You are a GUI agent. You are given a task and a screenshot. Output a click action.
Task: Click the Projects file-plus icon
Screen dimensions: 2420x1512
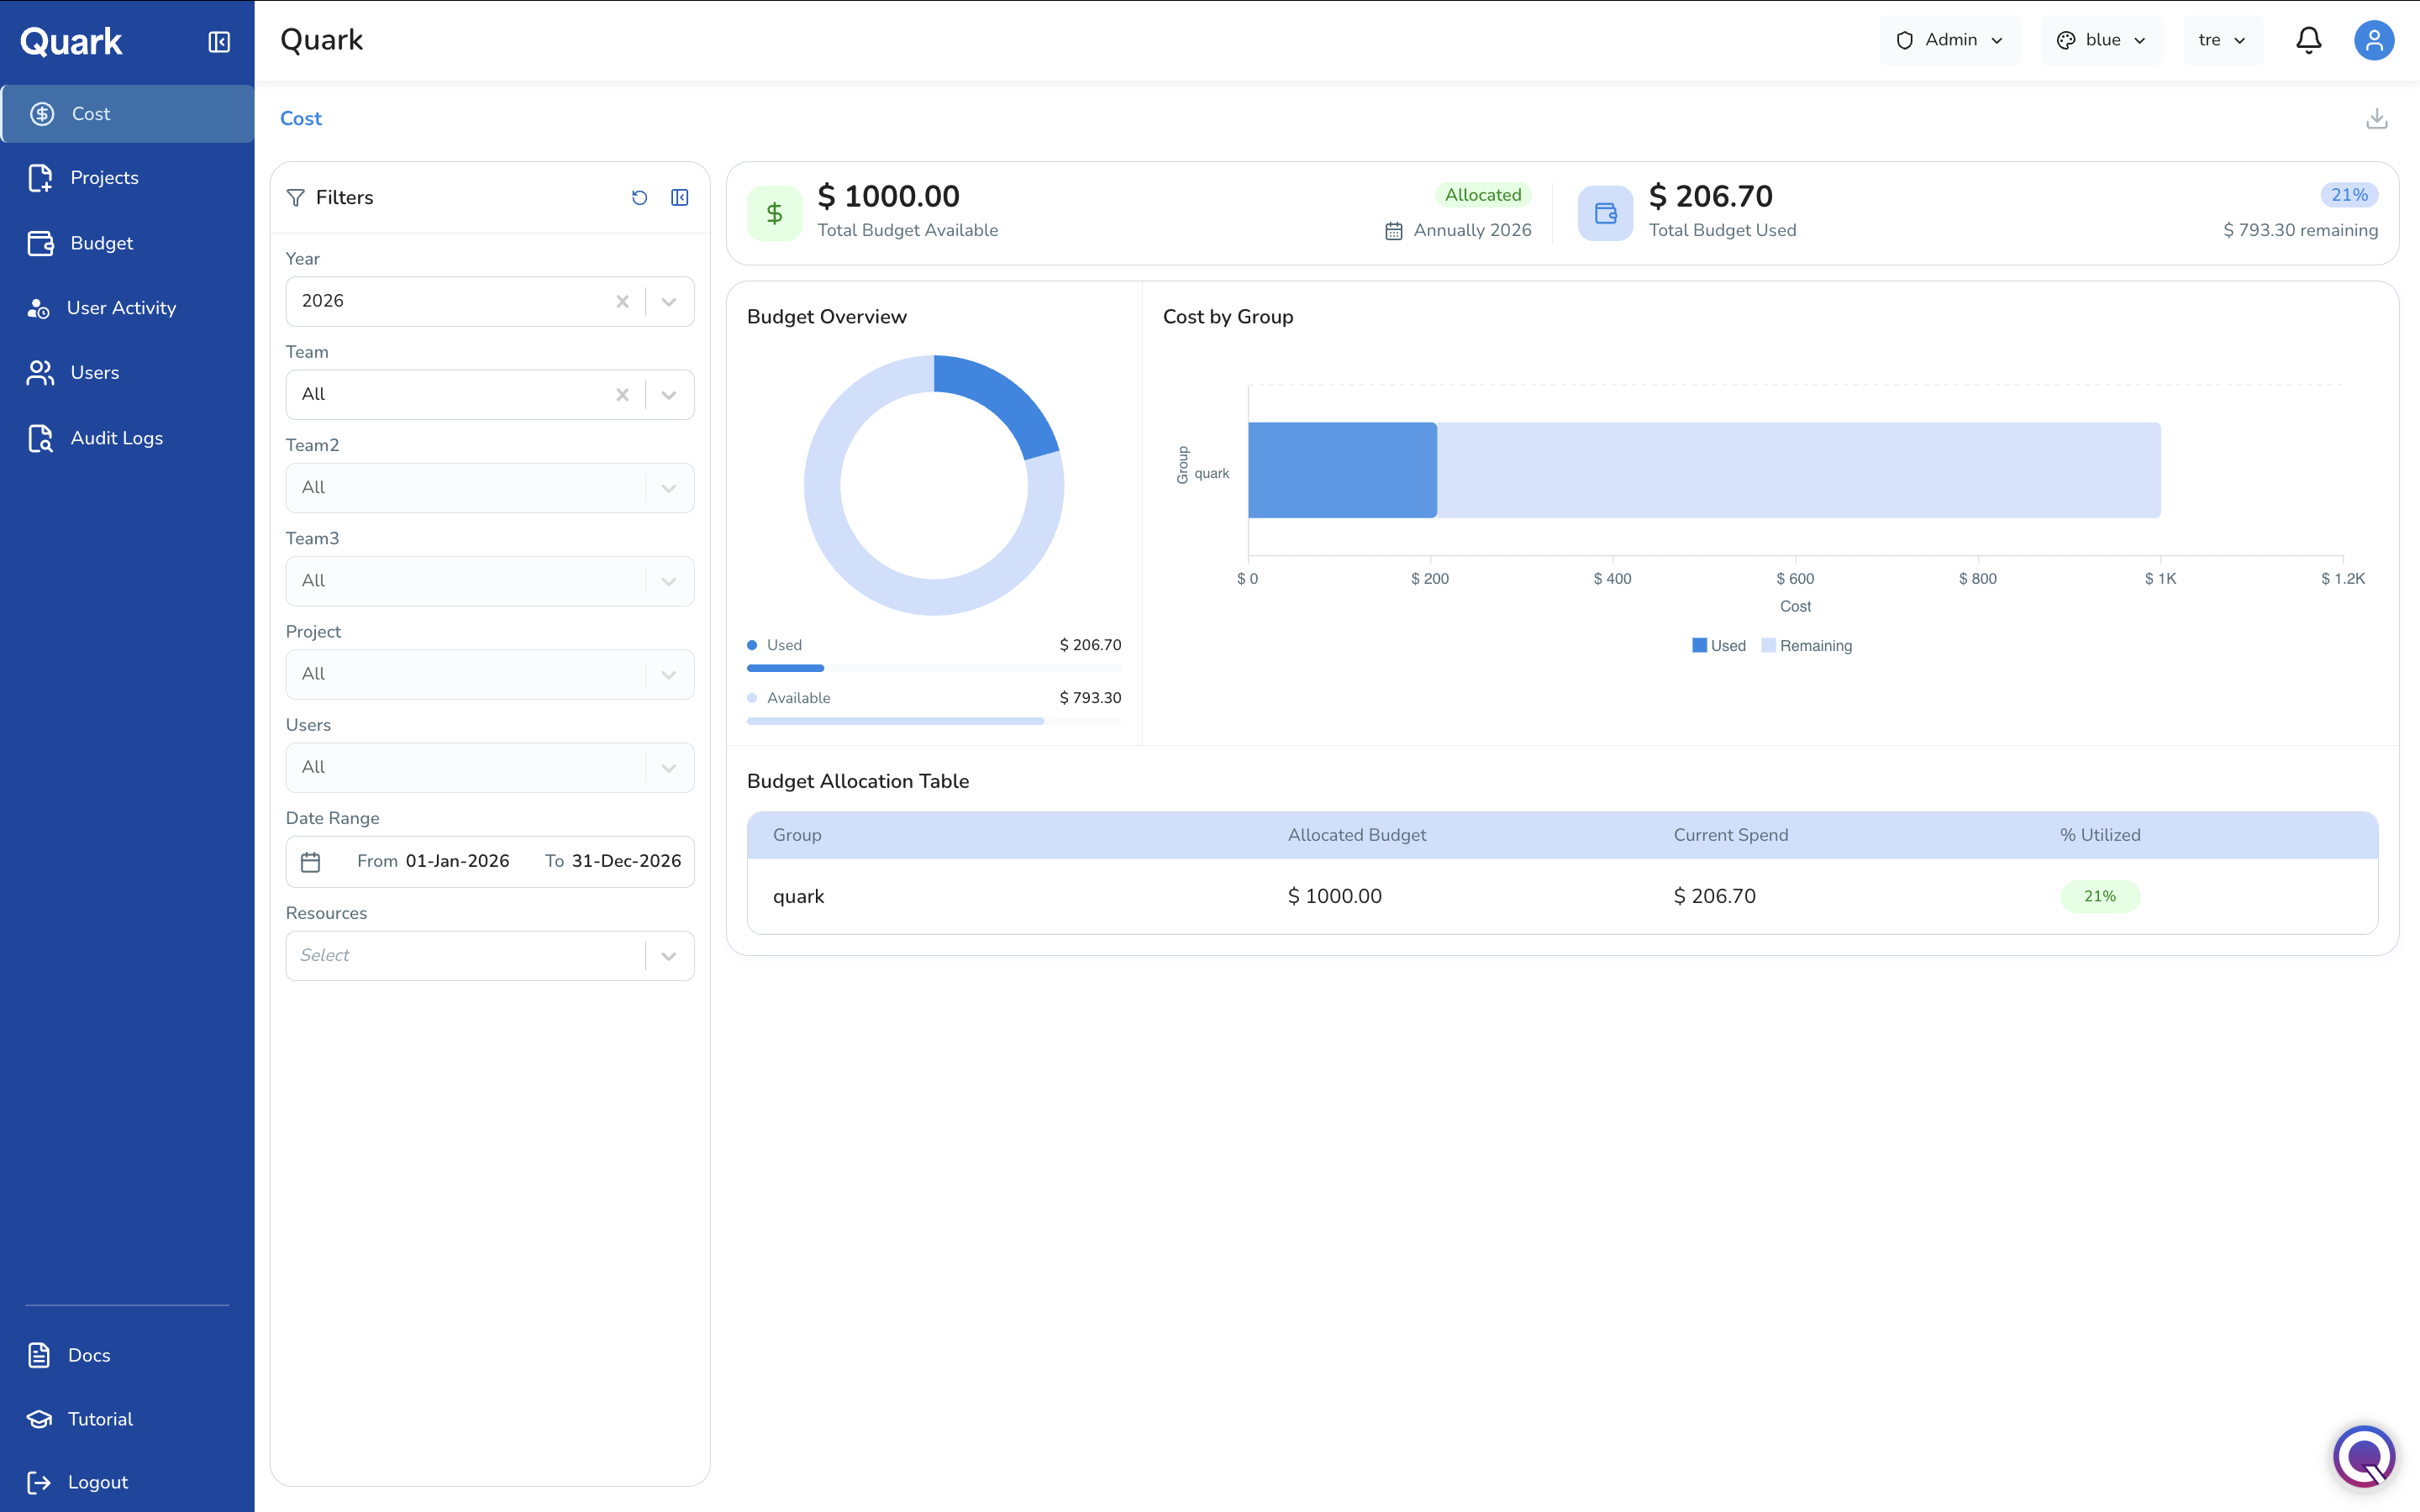(40, 178)
